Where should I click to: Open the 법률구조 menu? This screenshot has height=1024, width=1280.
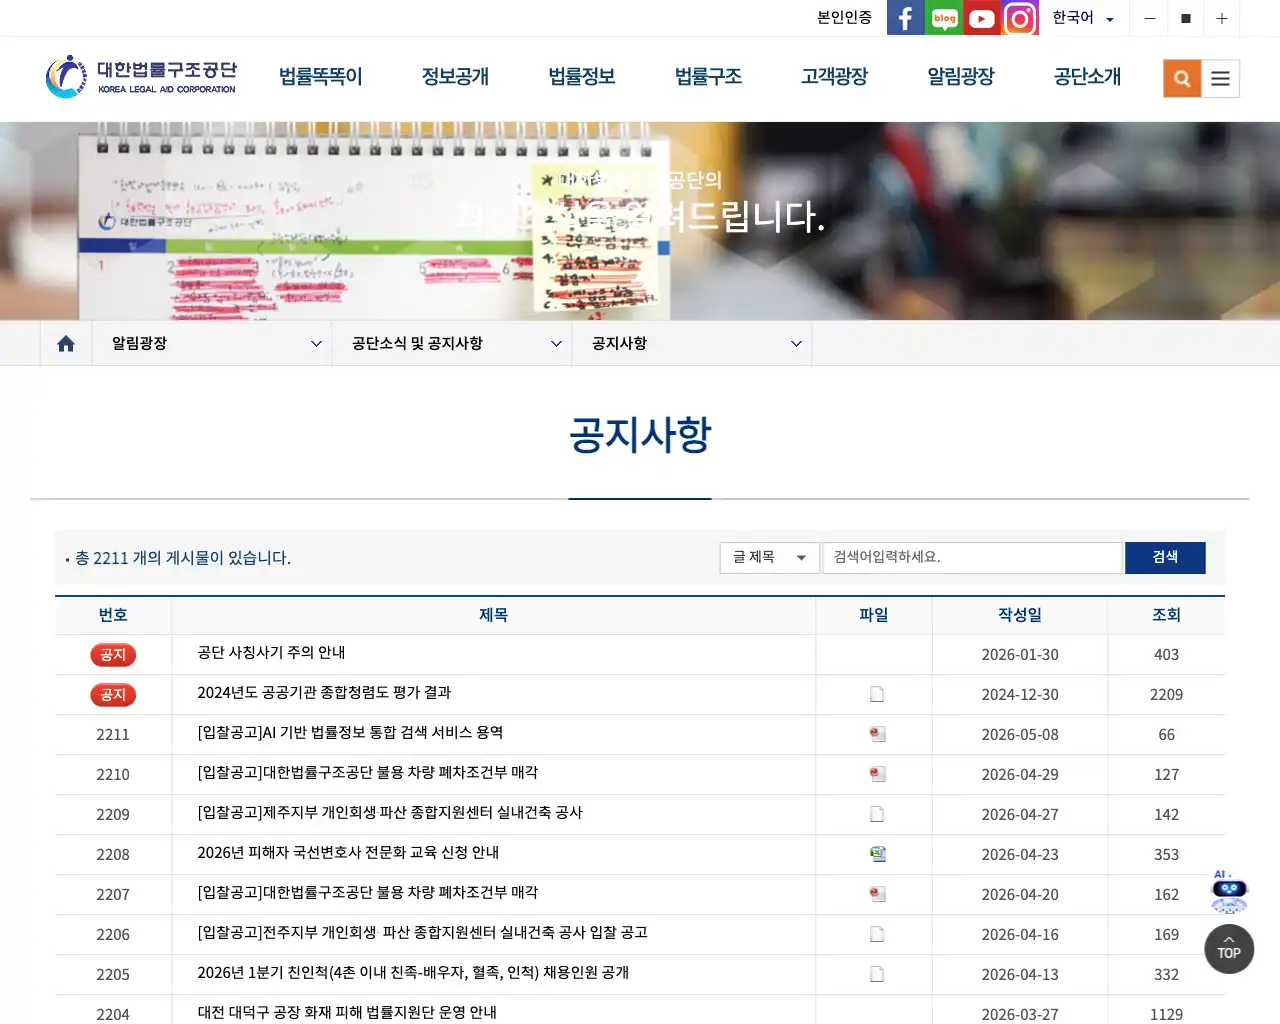tap(708, 77)
